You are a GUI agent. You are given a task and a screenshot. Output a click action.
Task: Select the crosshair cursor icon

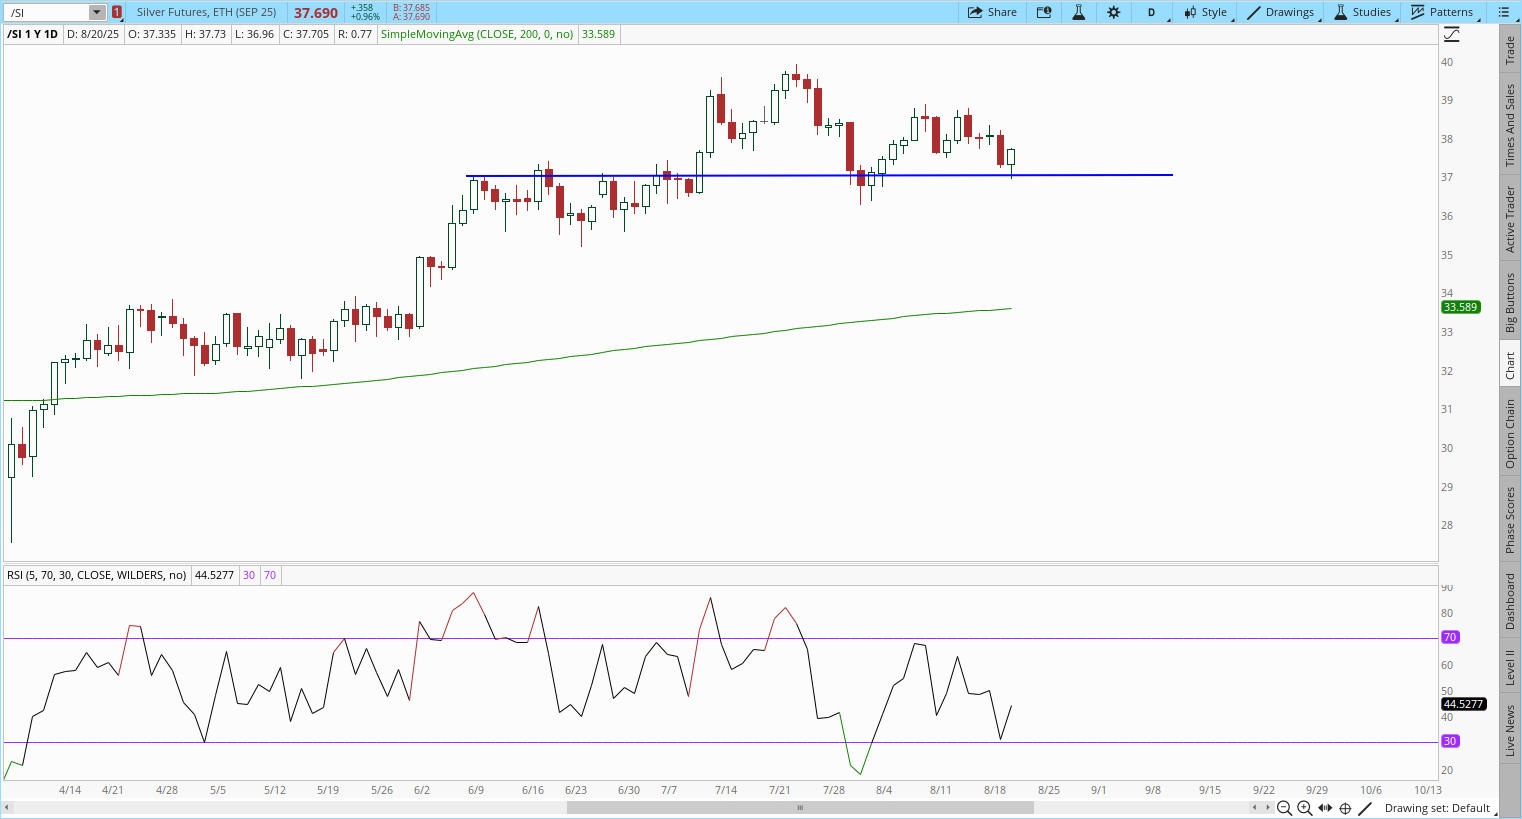pyautogui.click(x=1346, y=808)
